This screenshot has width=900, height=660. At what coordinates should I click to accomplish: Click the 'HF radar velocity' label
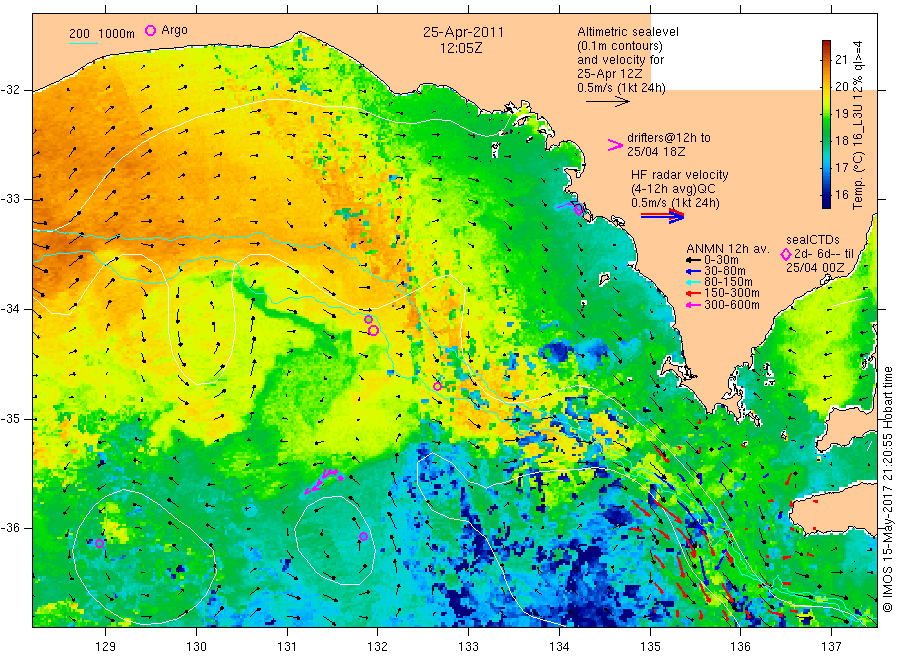click(680, 174)
